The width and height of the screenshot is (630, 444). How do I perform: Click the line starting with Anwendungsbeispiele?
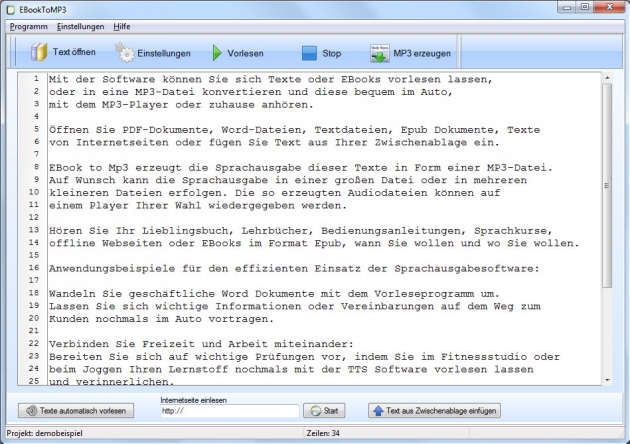pyautogui.click(x=250, y=267)
